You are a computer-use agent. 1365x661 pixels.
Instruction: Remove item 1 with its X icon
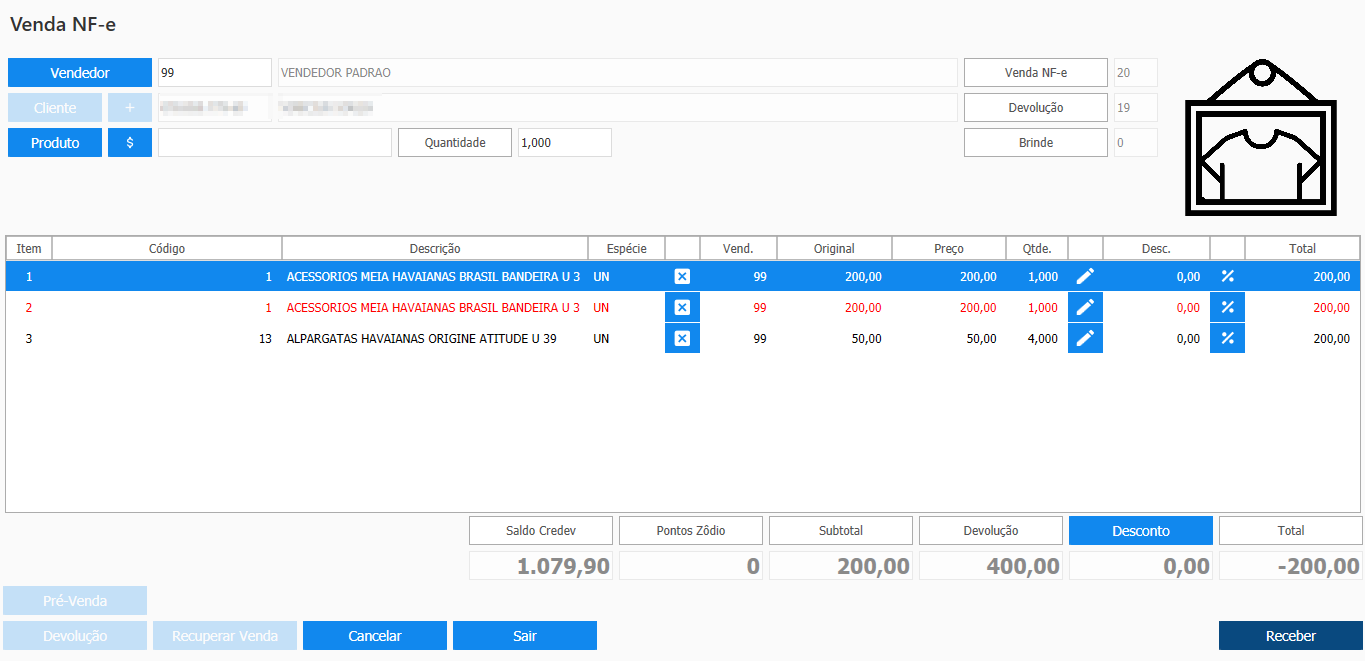[x=682, y=277]
